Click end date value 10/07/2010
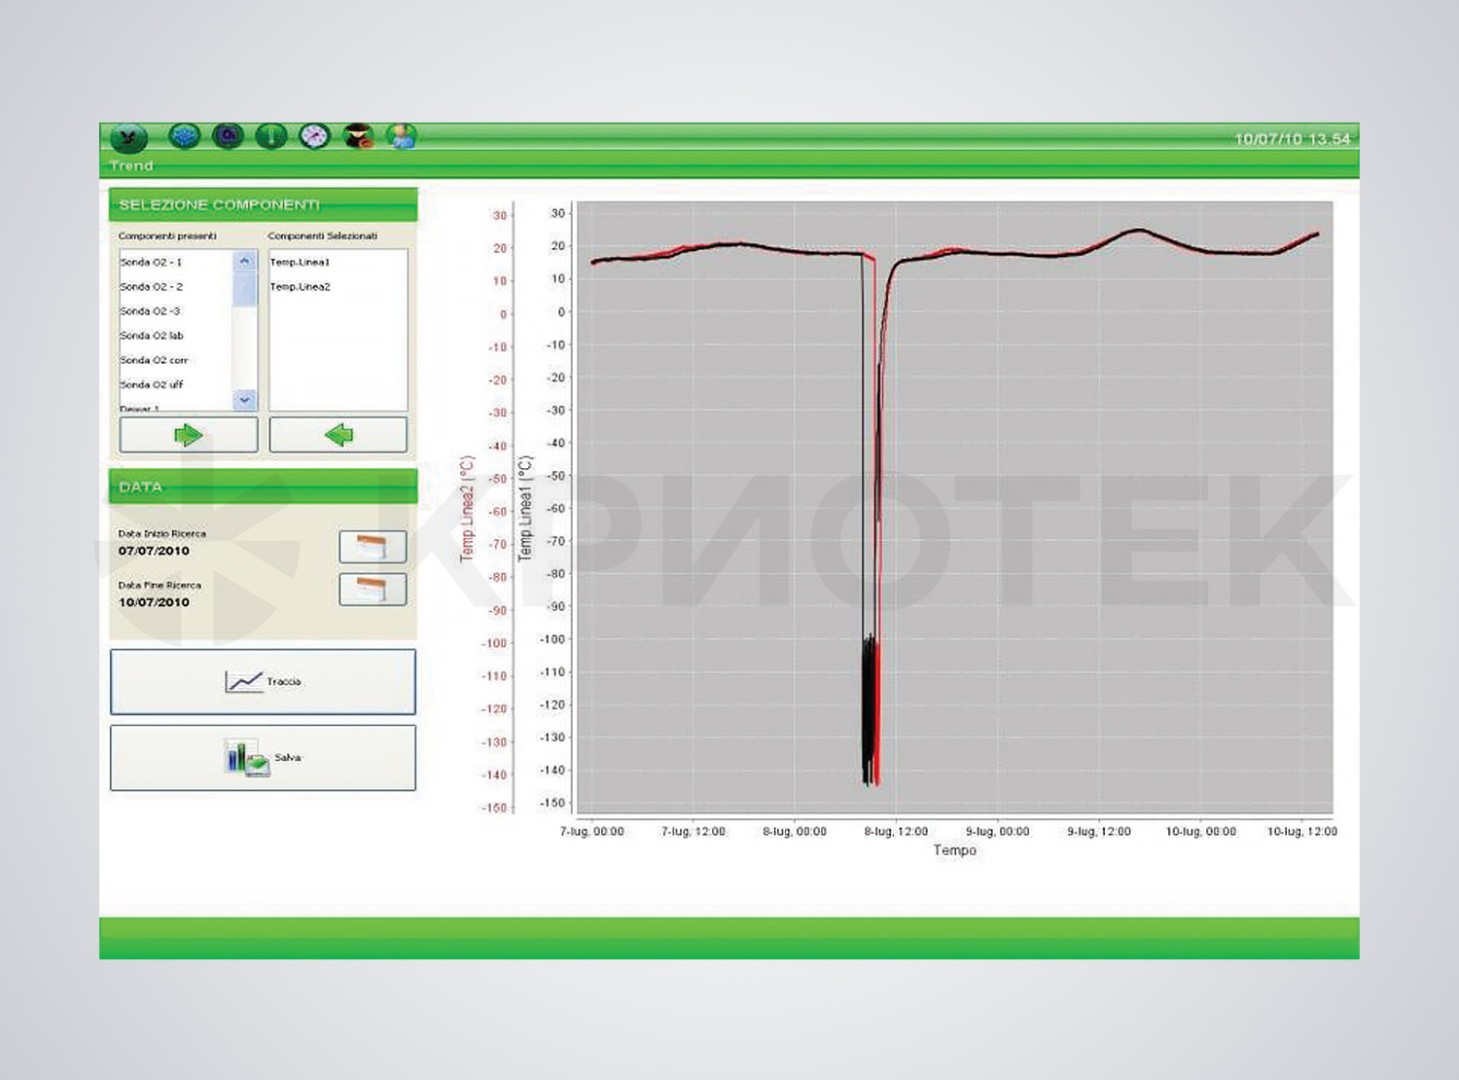 pyautogui.click(x=154, y=603)
